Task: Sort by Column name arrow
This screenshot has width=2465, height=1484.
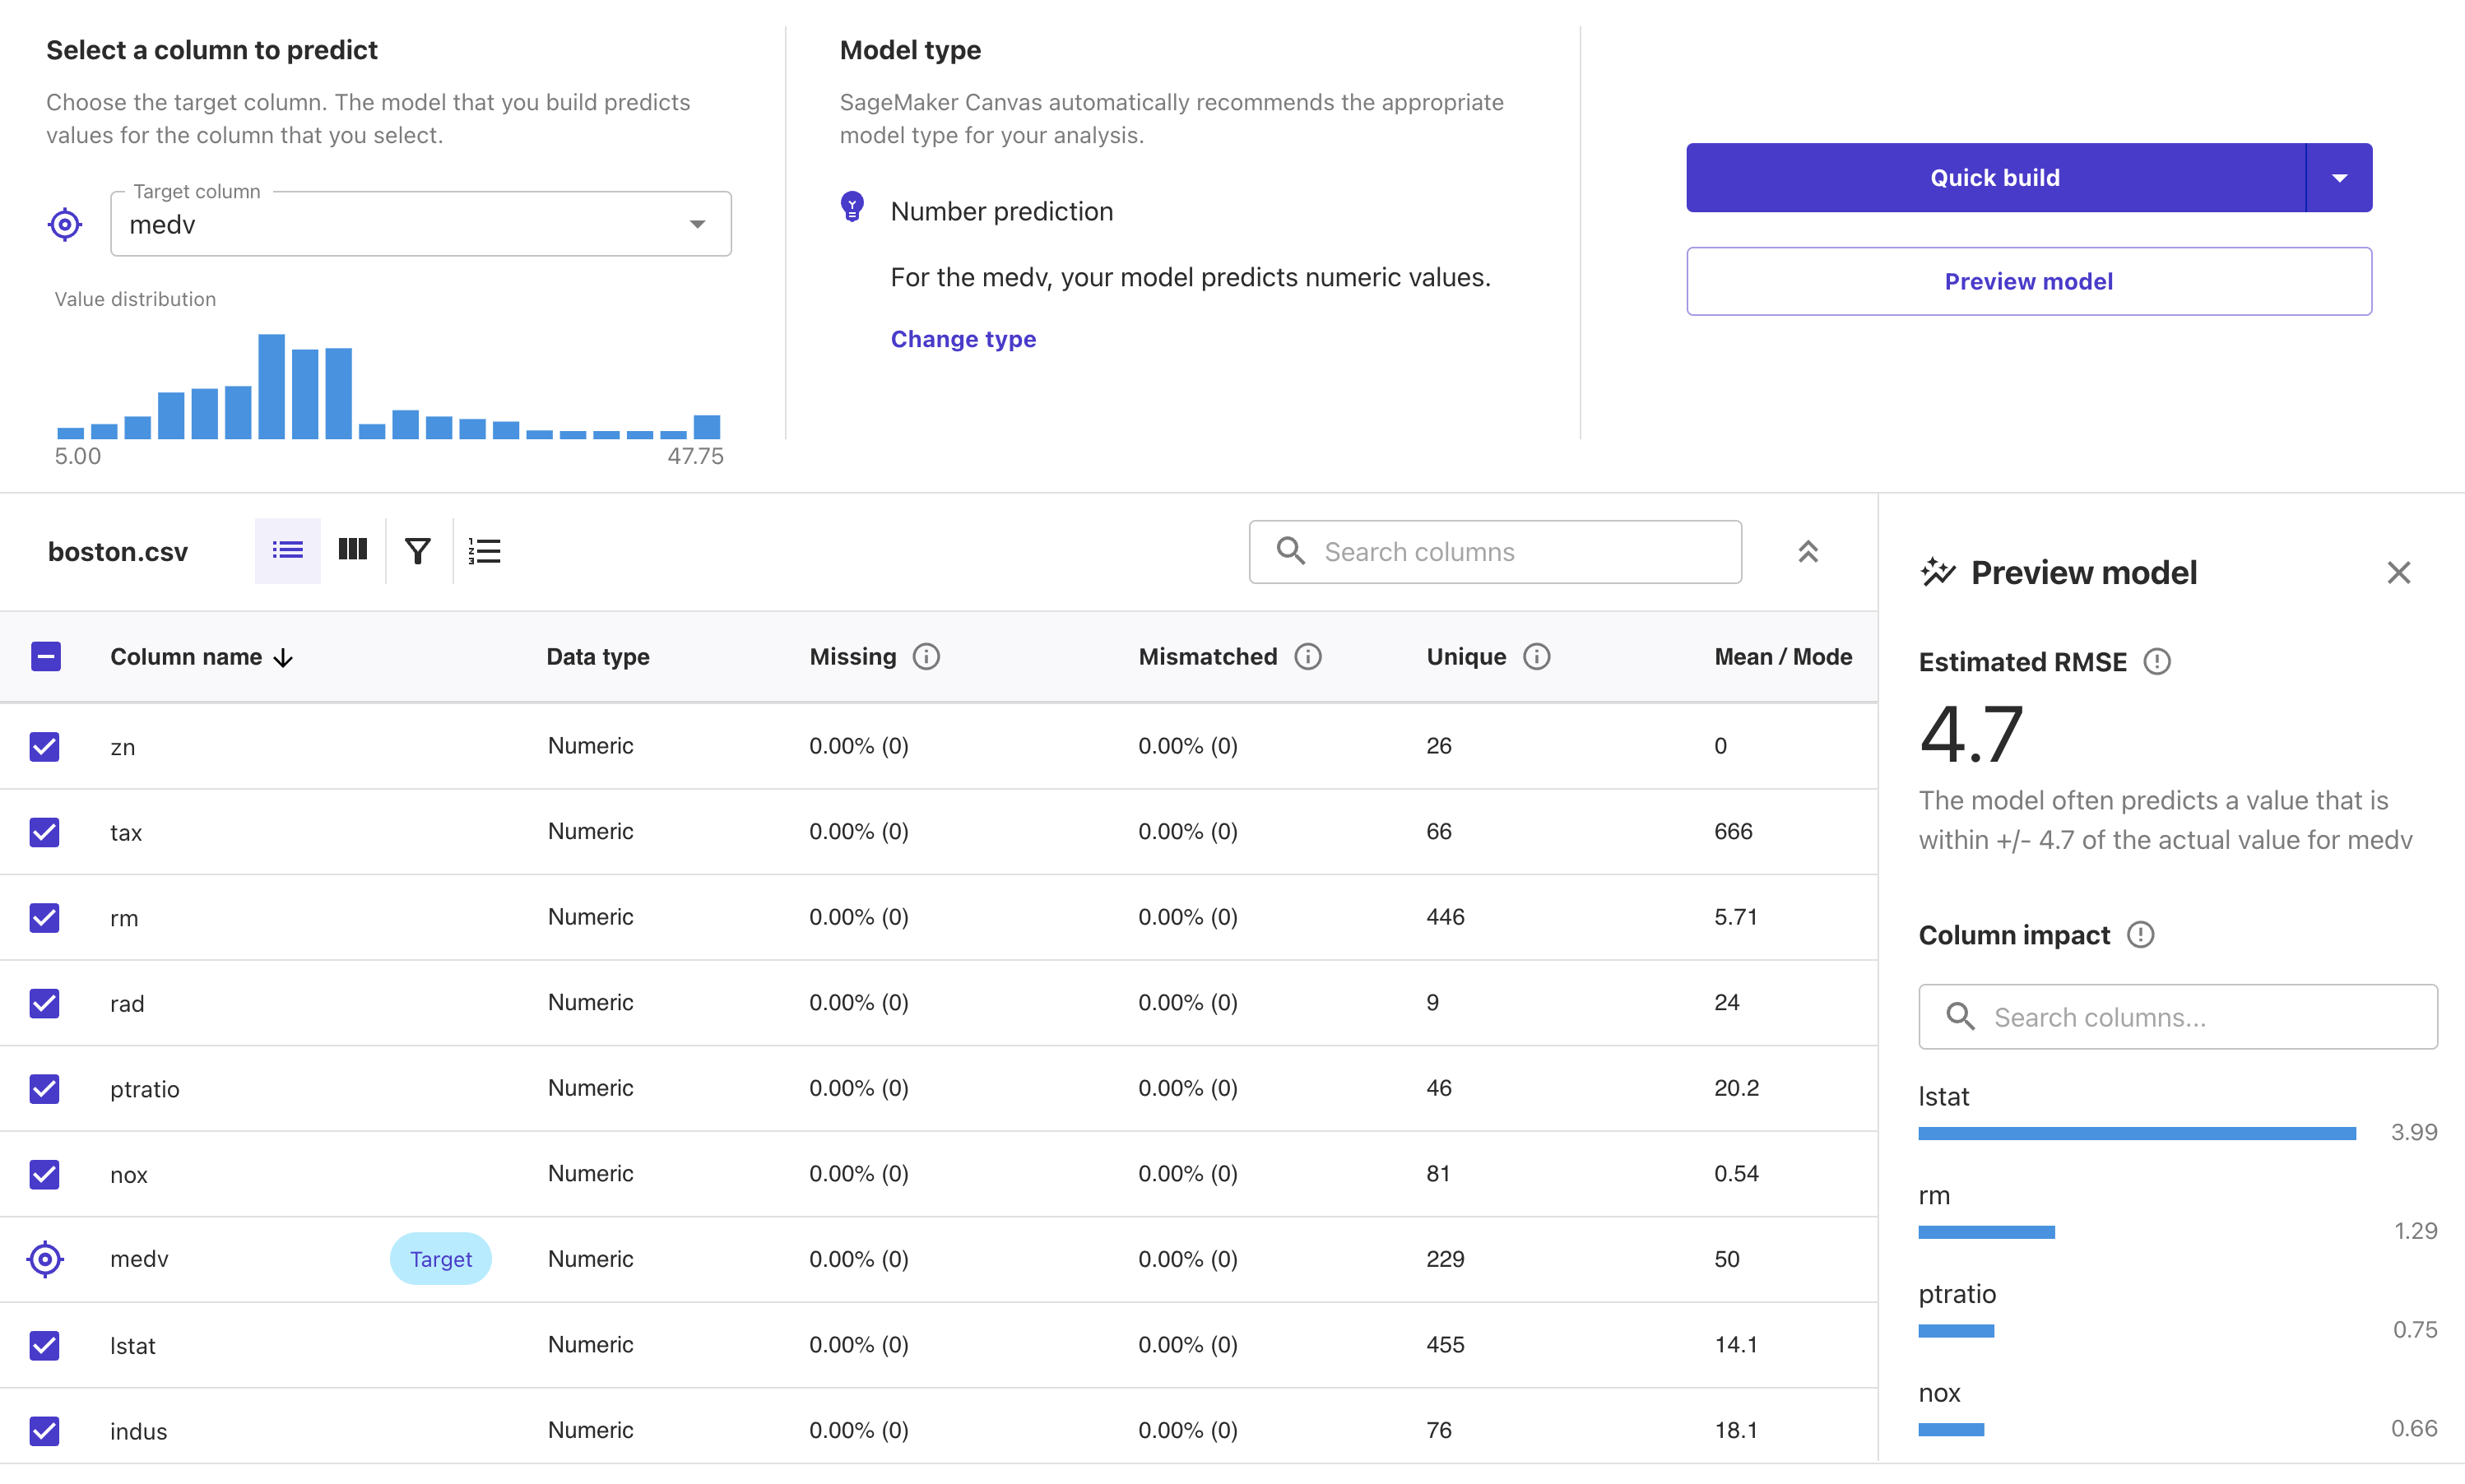Action: pos(283,658)
